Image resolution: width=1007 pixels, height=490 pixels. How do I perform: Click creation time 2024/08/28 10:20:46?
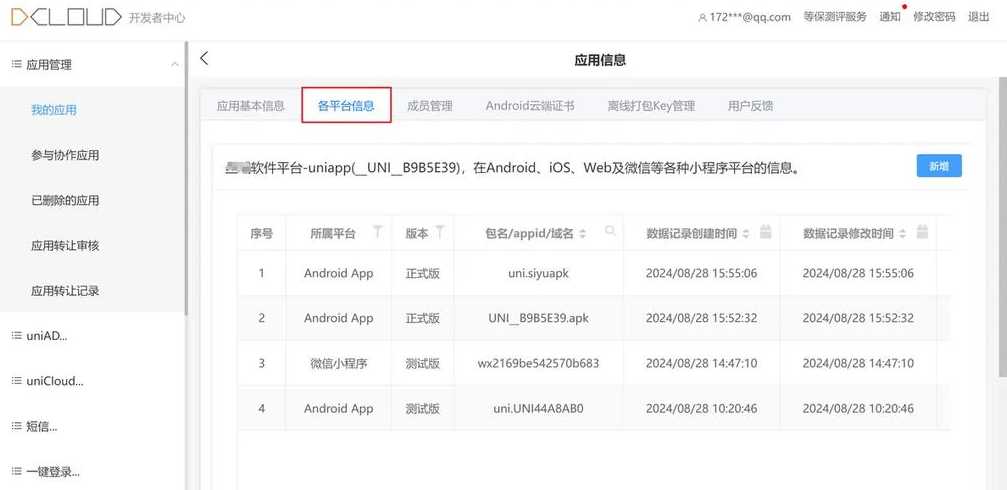click(701, 408)
